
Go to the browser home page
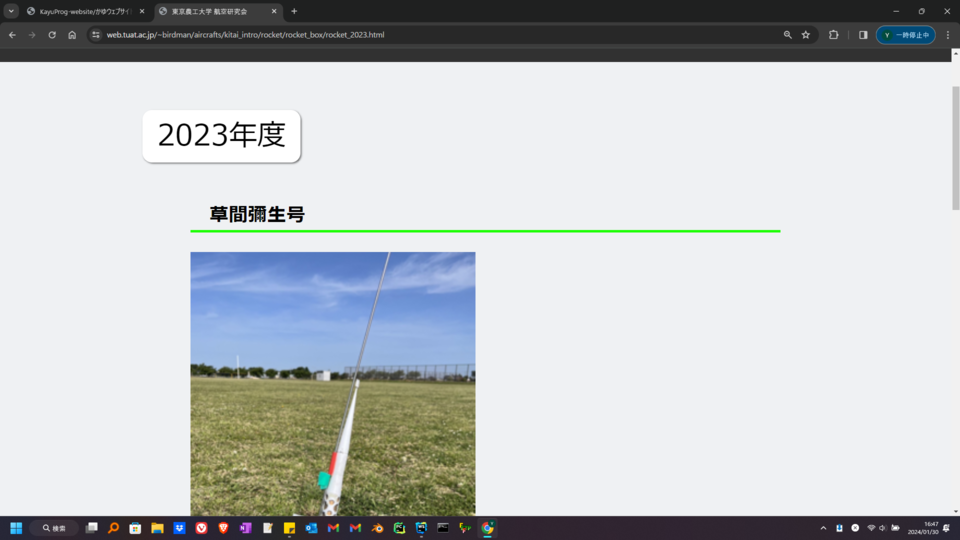[x=72, y=35]
